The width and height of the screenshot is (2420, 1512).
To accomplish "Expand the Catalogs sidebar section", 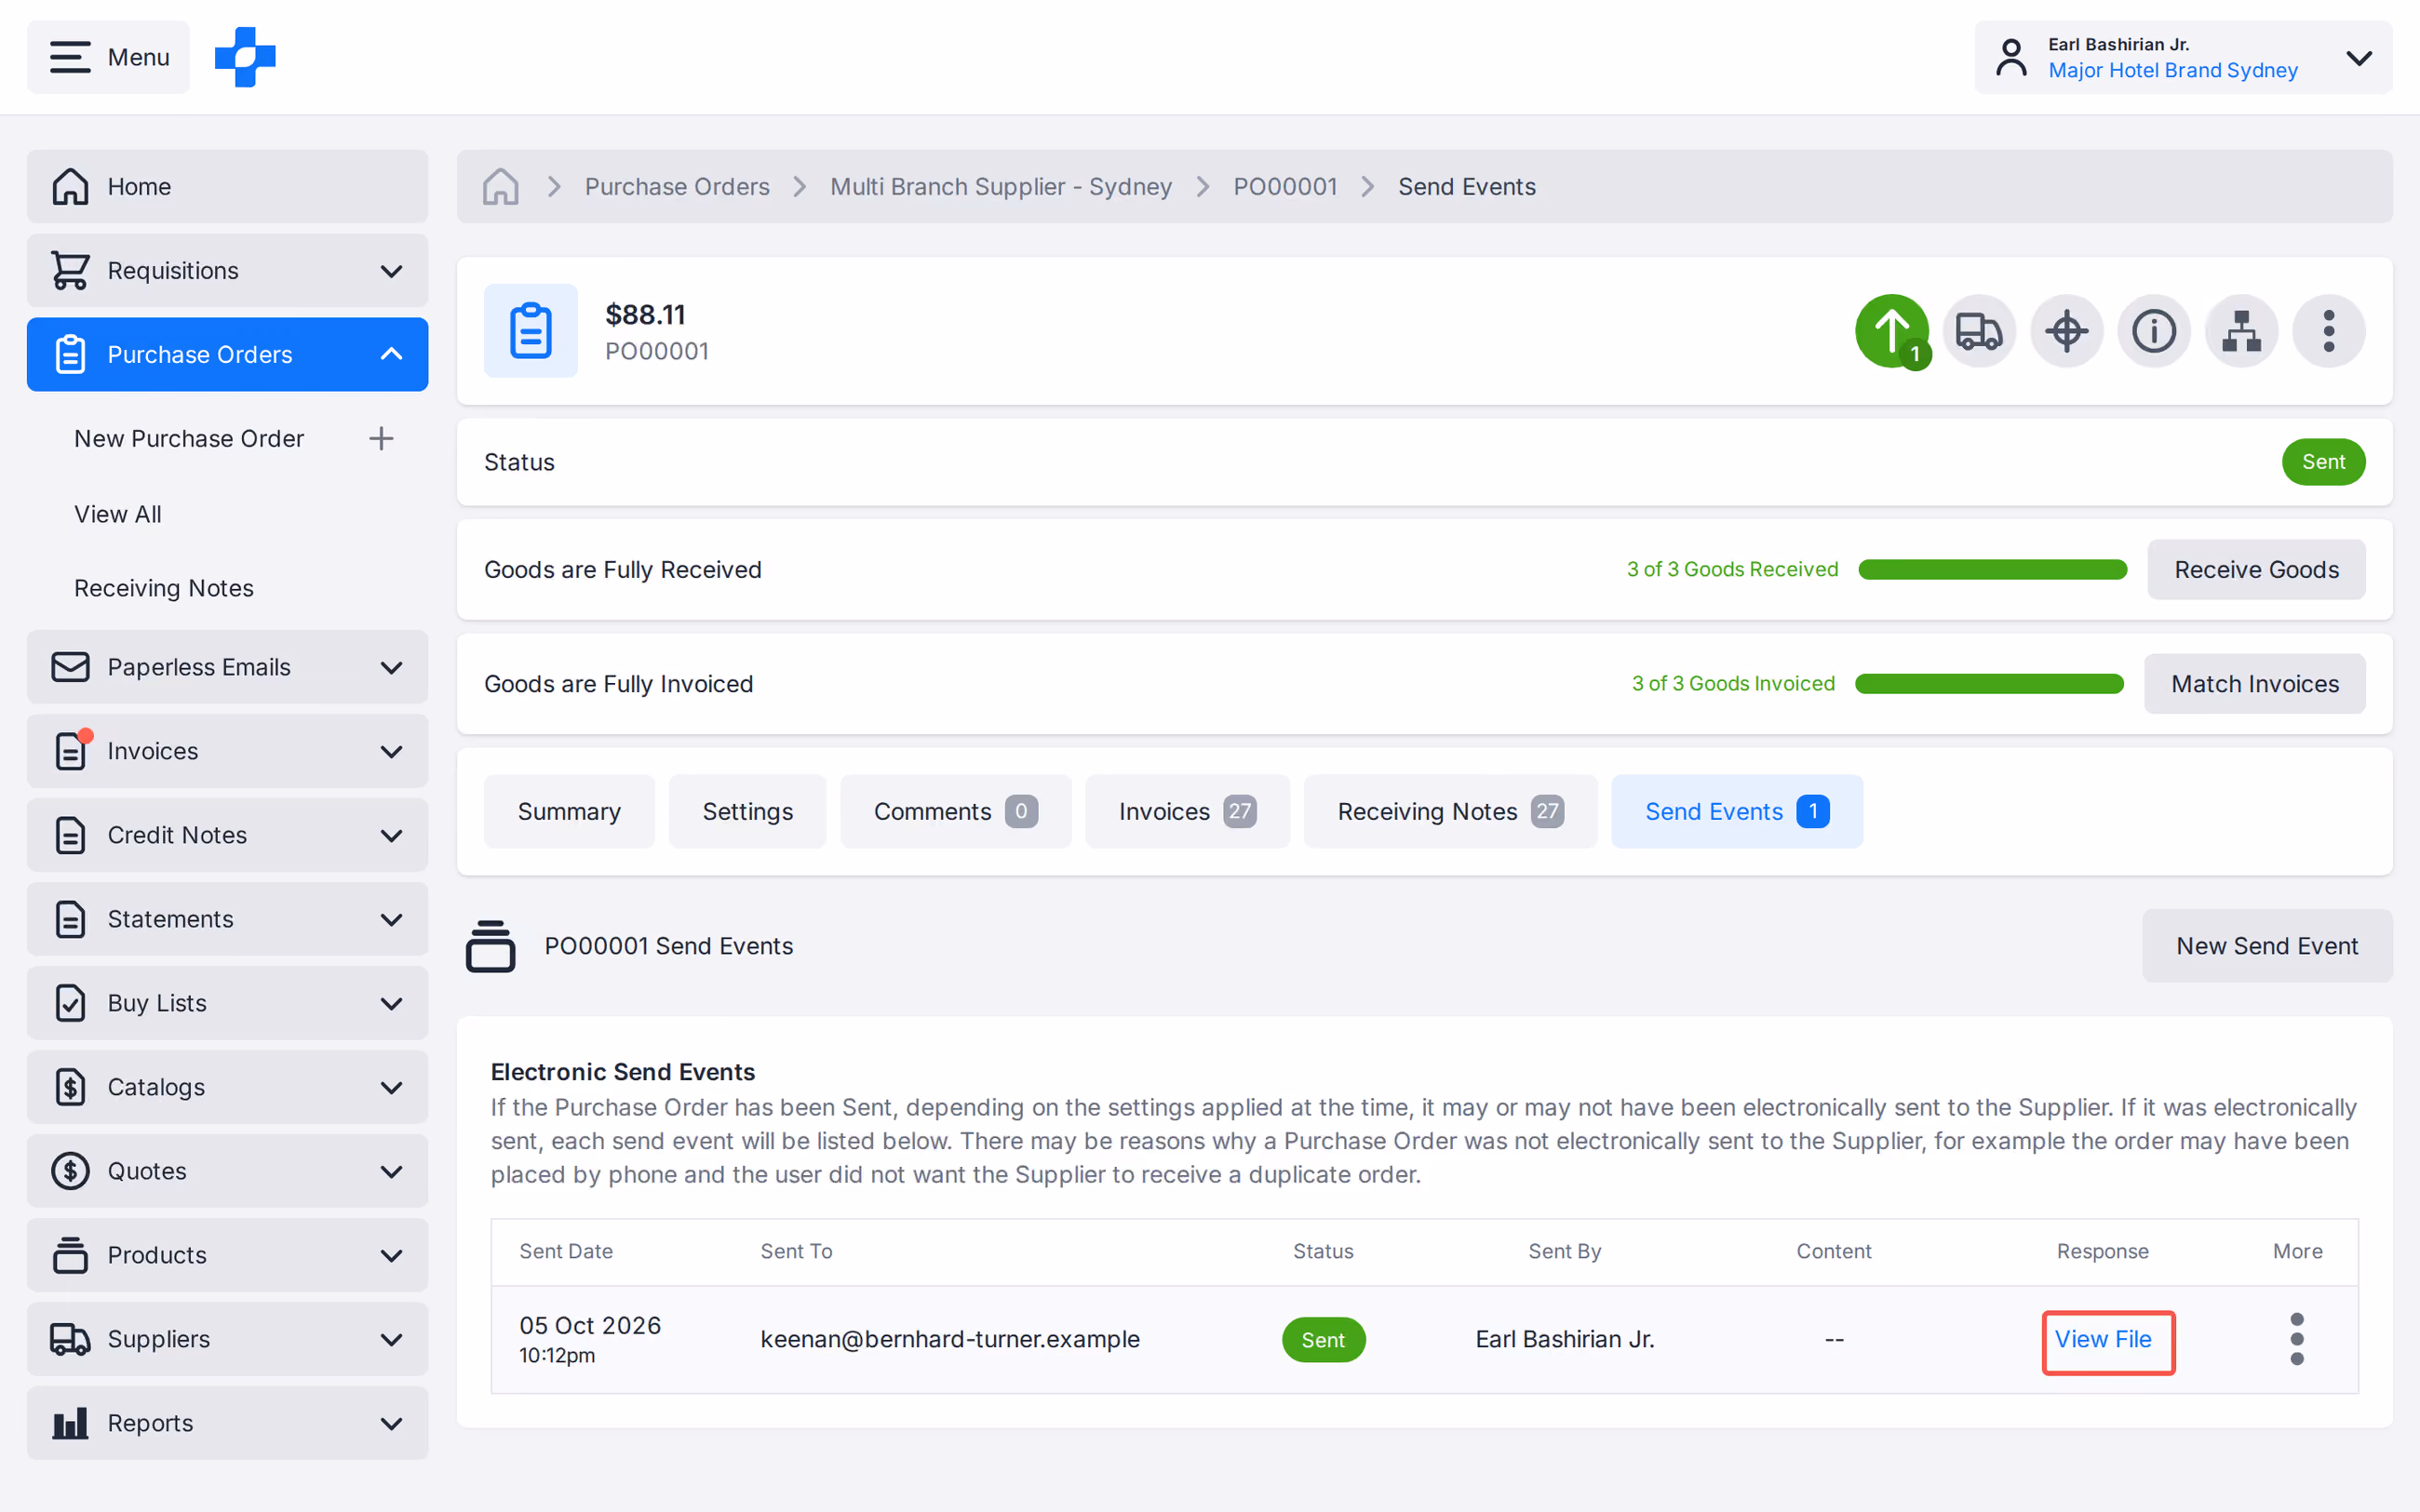I will [228, 1087].
